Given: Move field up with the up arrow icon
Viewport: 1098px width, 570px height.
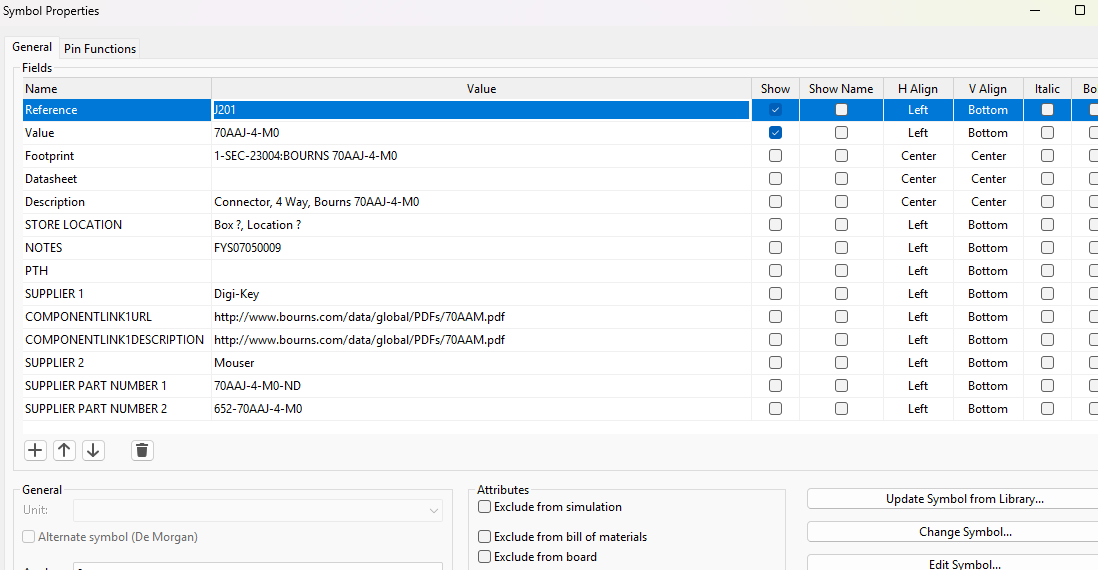Looking at the screenshot, I should tap(64, 450).
